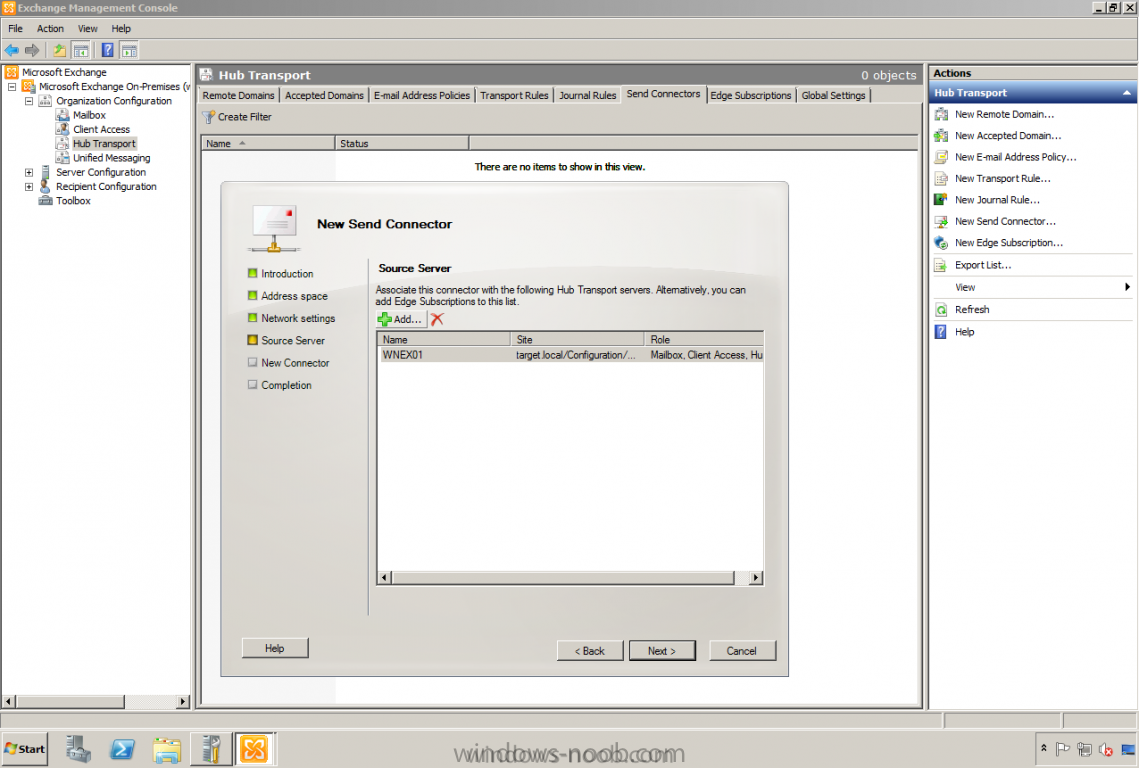Open Server Manager from the taskbar
1139x768 pixels.
[78, 749]
